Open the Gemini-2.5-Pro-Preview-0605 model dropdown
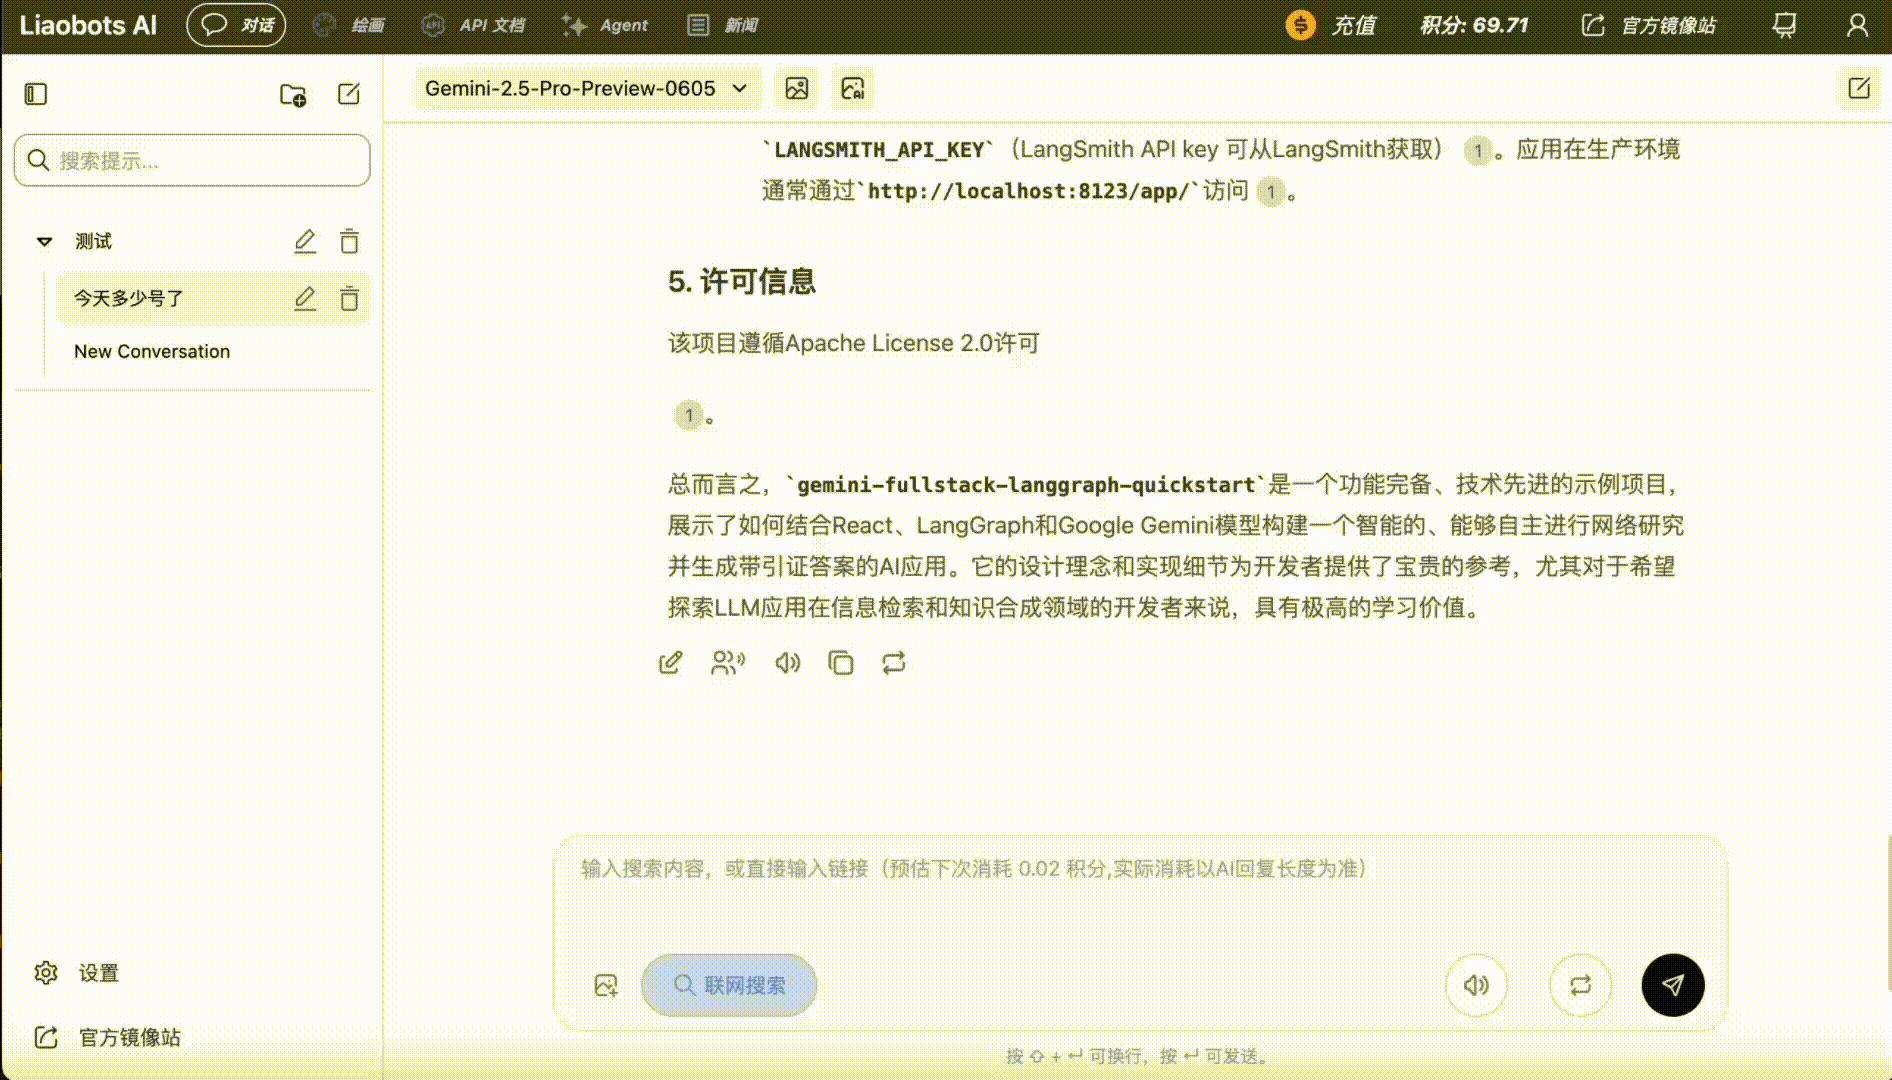This screenshot has height=1080, width=1892. [585, 88]
